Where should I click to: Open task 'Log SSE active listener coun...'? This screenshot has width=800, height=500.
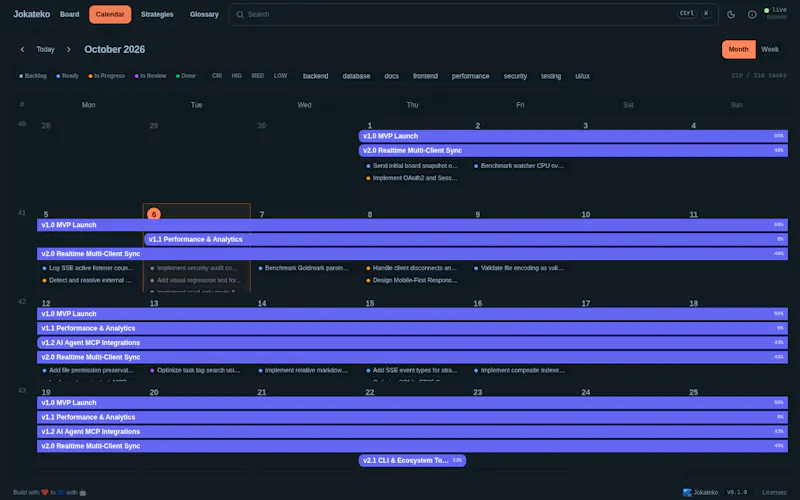click(88, 268)
